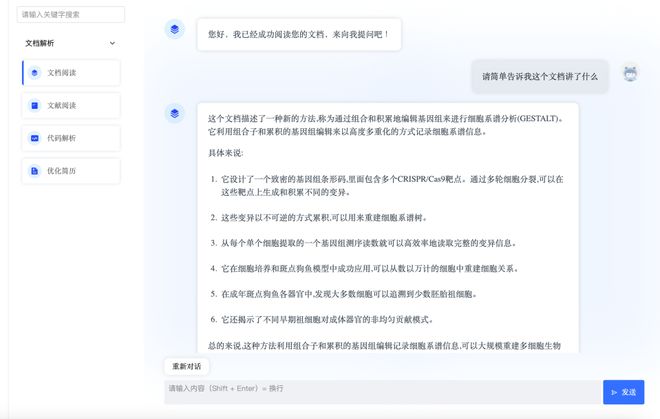Viewport: 660px width, 419px height.
Task: Click the user avatar icon
Action: 630,74
